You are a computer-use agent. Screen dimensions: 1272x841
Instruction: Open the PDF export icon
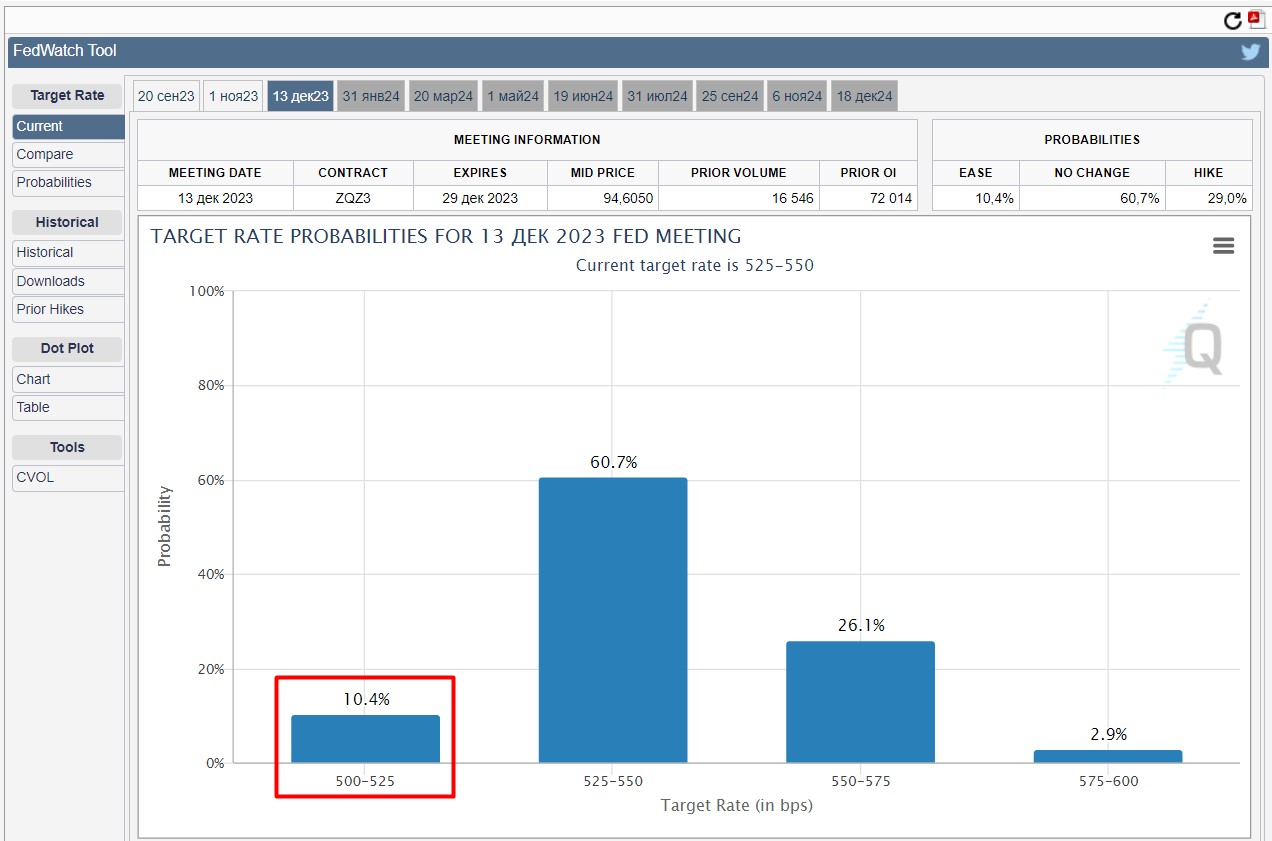1256,19
